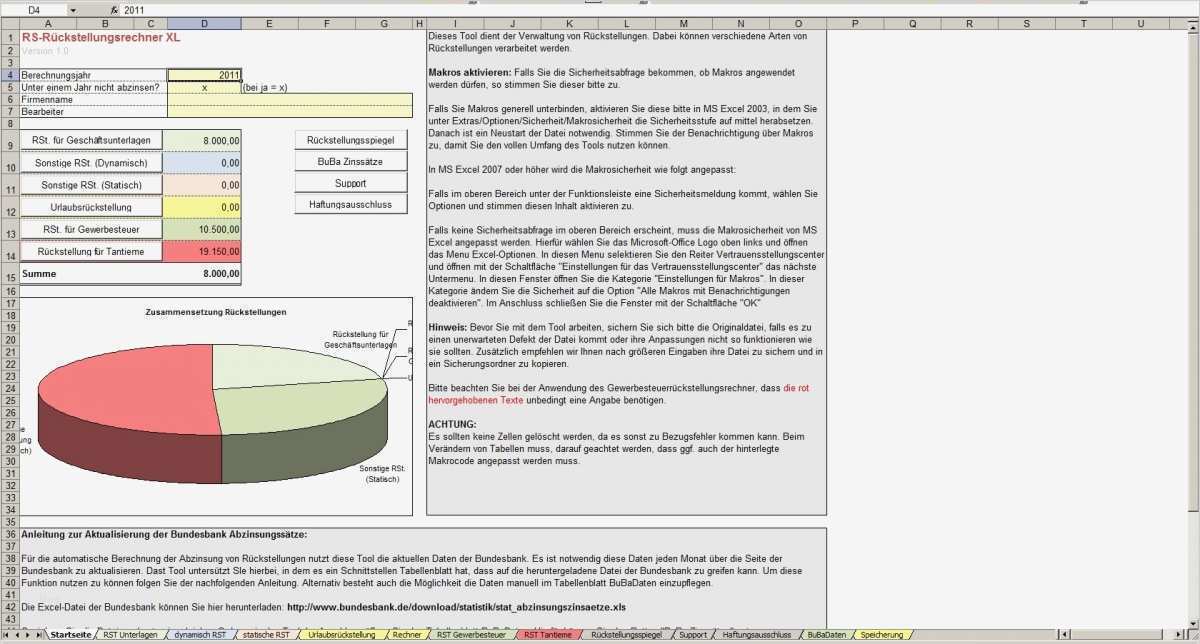1200x644 pixels.
Task: Click the fx insert function icon
Action: click(115, 9)
